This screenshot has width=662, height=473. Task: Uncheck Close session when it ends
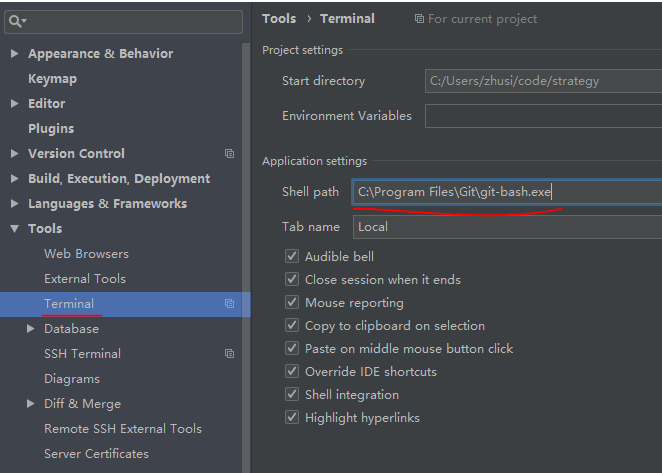[x=292, y=279]
